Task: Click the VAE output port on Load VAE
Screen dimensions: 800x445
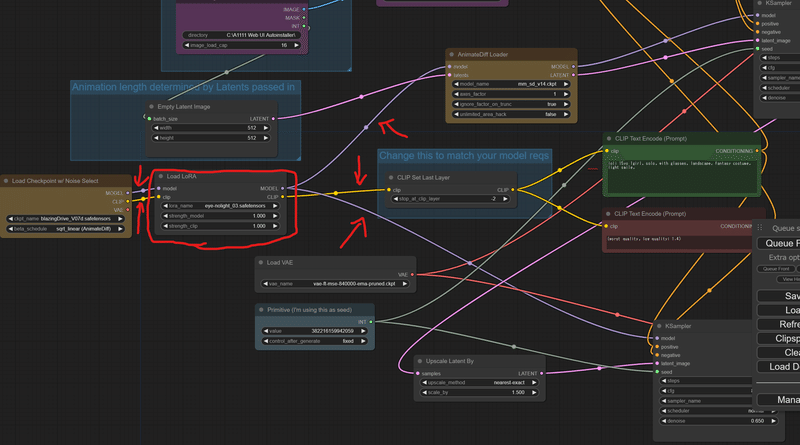Action: [x=412, y=275]
